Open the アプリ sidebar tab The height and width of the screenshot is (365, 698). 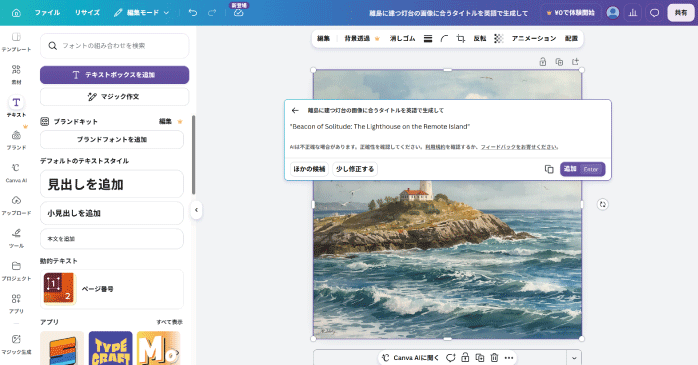pos(16,303)
